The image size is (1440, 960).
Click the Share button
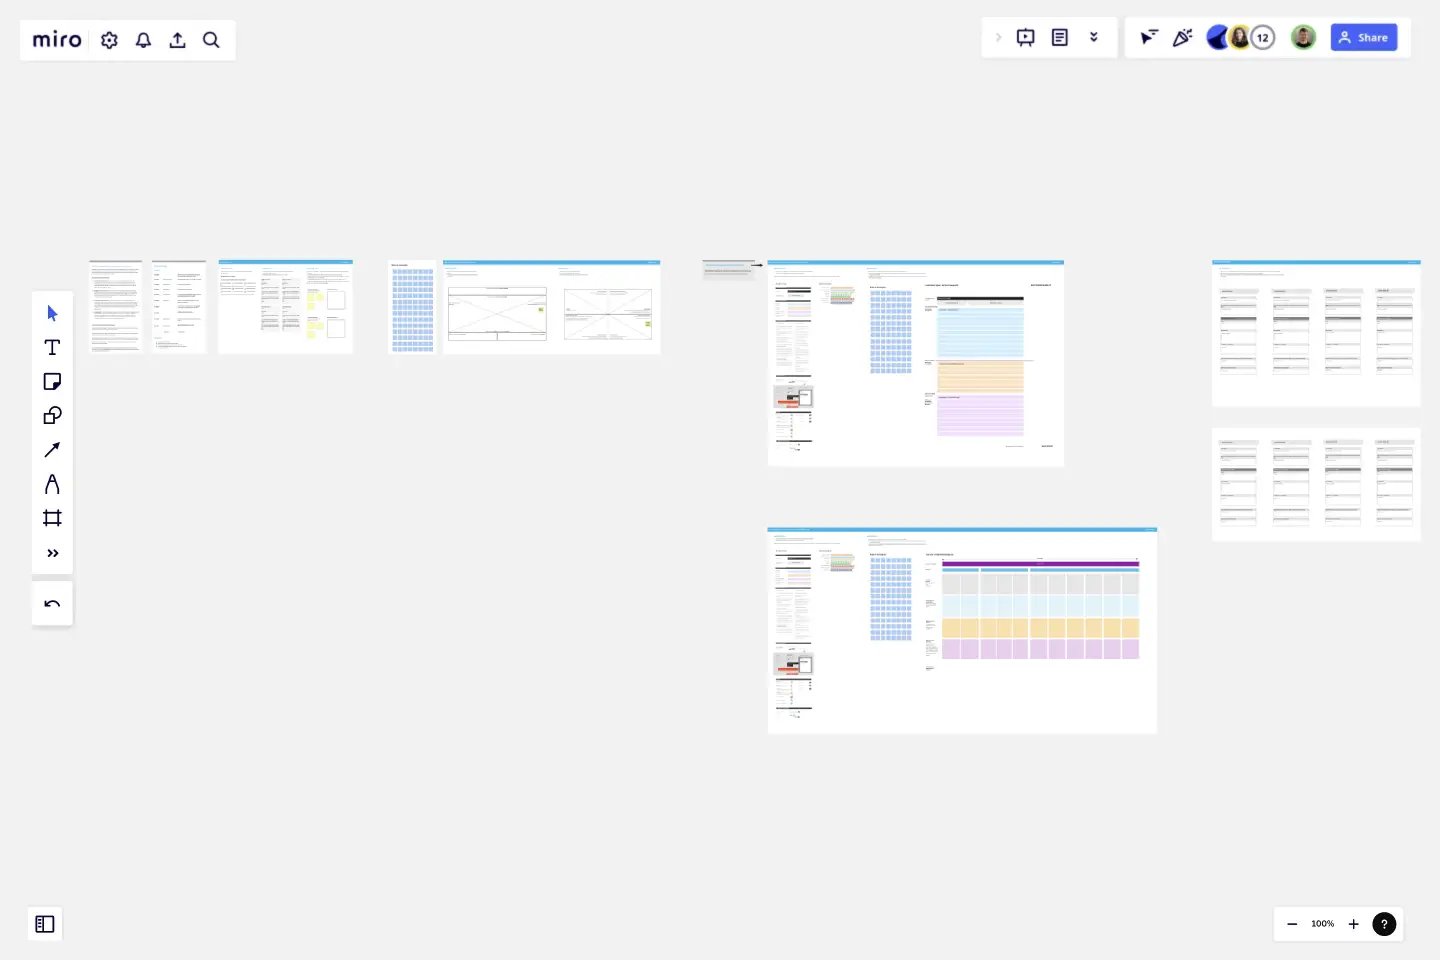point(1364,37)
